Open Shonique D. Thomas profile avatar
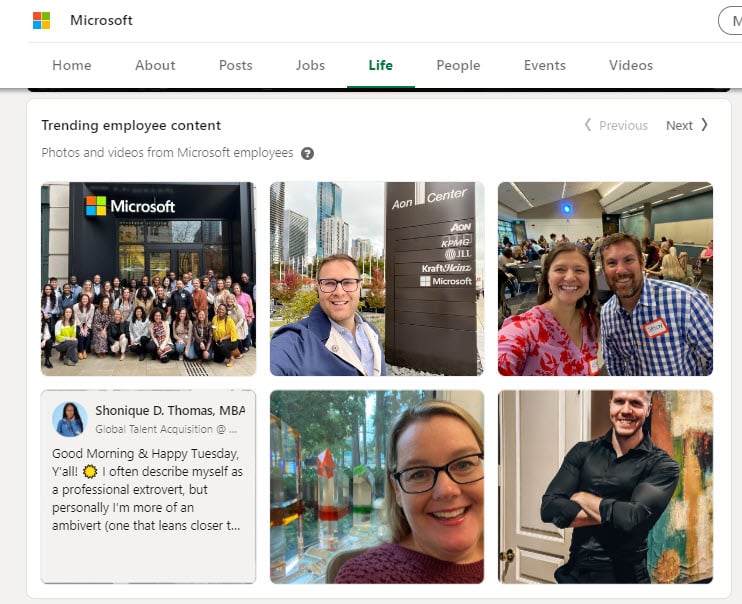The width and height of the screenshot is (742, 604). click(x=70, y=419)
